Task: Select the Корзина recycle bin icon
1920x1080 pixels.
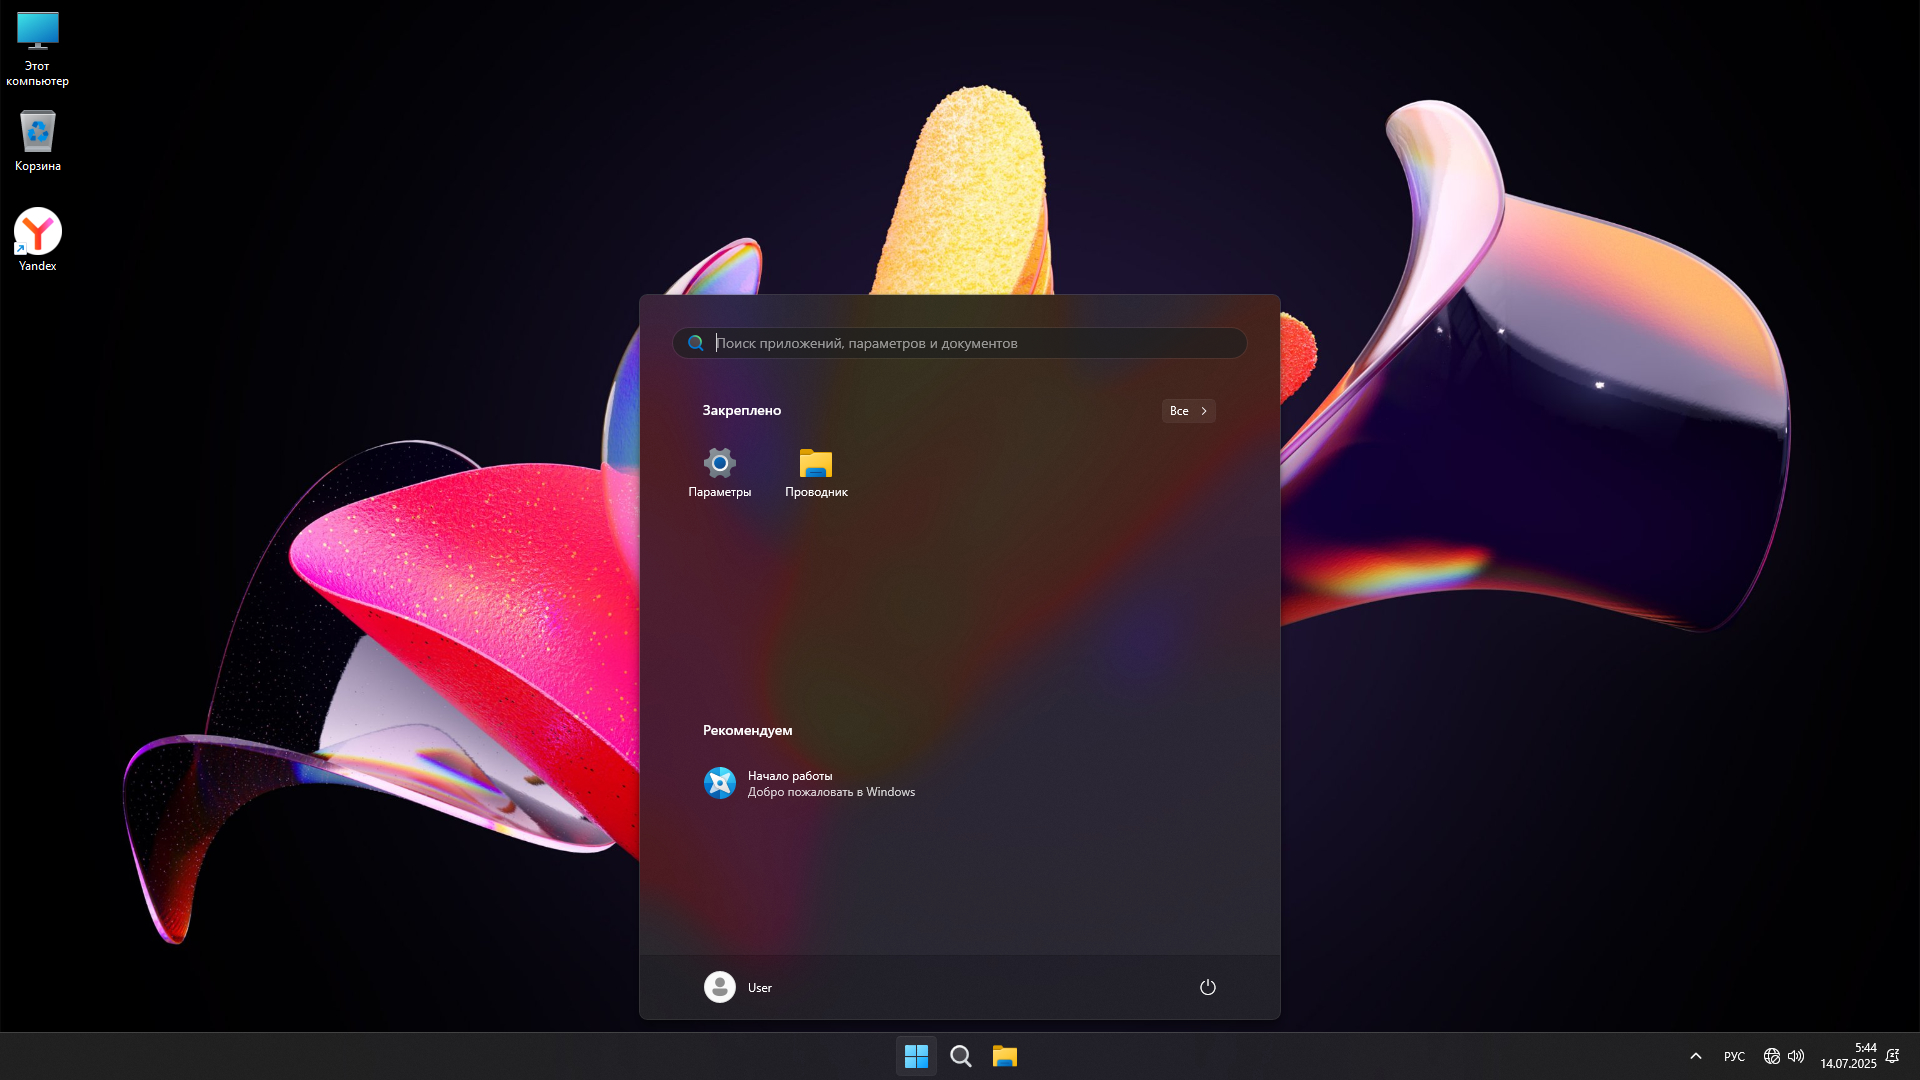Action: [37, 140]
